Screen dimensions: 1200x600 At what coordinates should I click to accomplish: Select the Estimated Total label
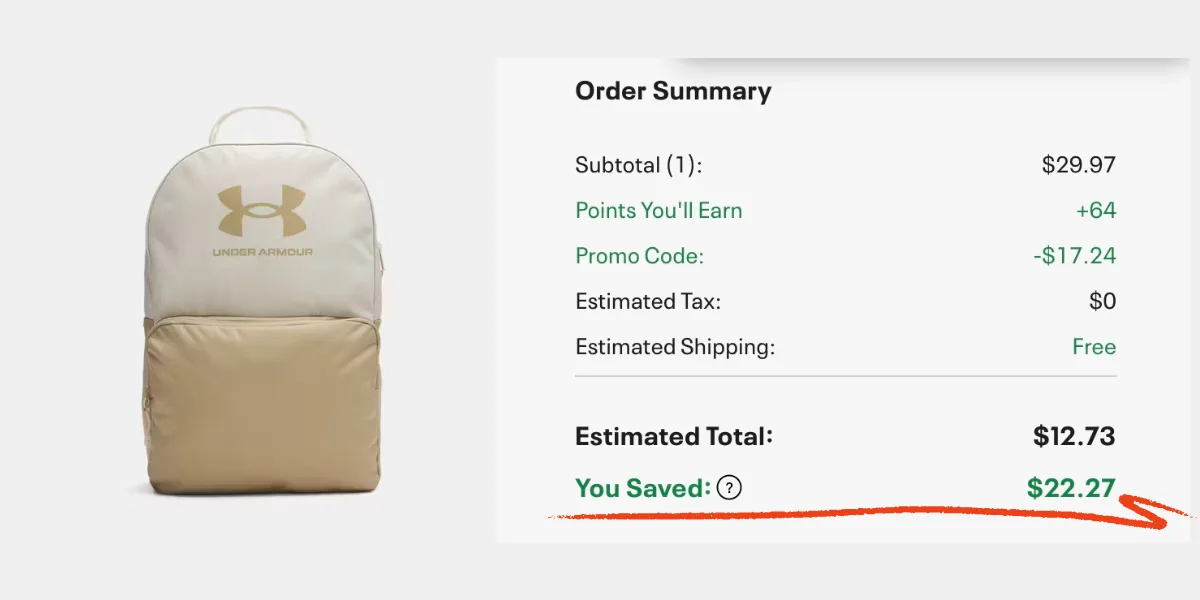coord(674,437)
